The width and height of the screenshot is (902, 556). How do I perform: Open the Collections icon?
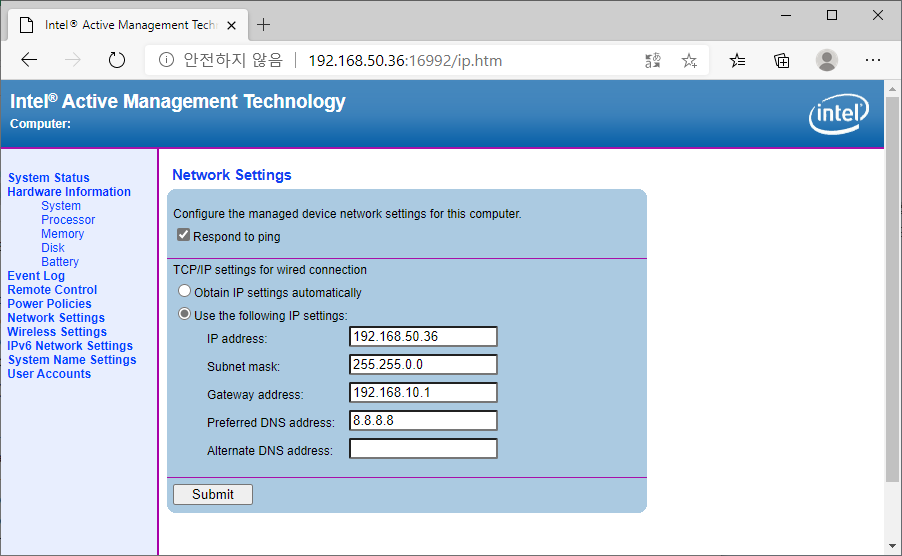click(781, 60)
